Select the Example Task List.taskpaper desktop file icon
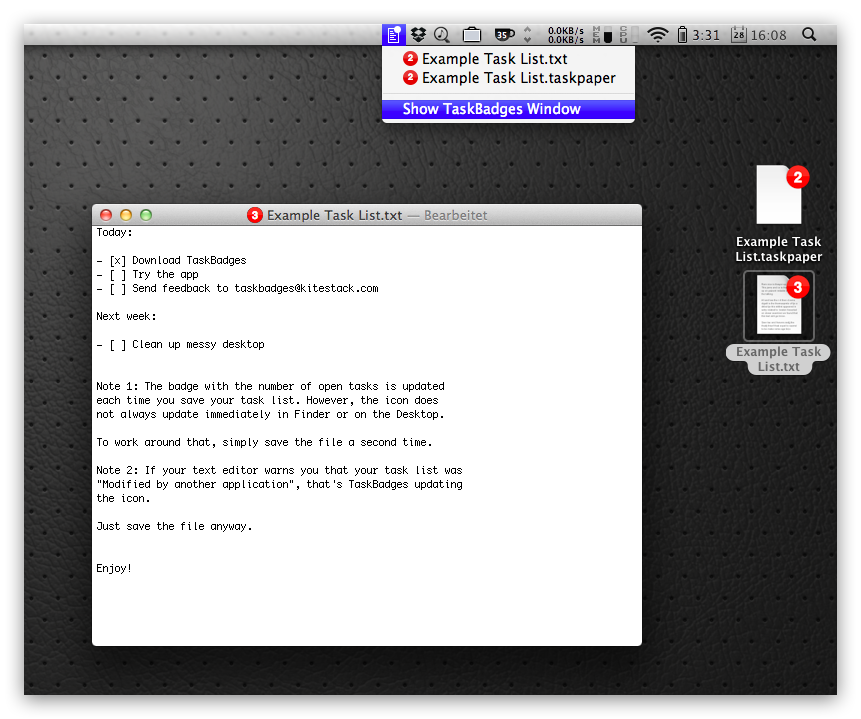 pyautogui.click(x=779, y=195)
